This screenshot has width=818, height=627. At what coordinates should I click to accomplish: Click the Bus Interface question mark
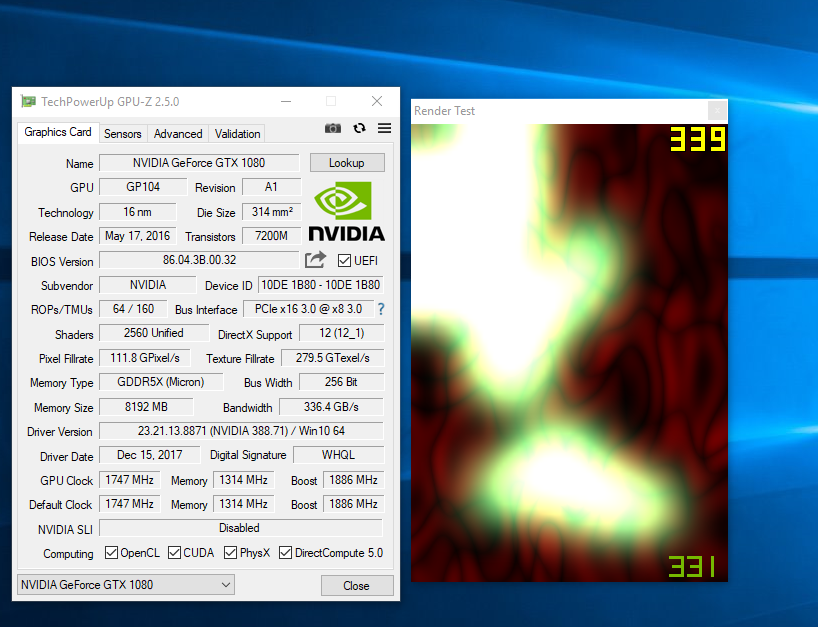tap(381, 309)
